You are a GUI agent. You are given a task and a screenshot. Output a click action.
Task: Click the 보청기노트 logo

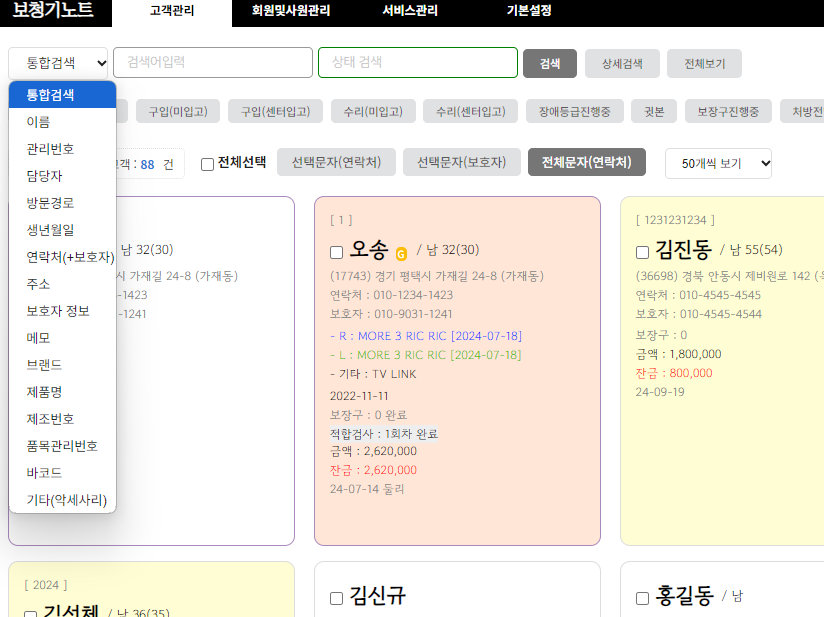(x=52, y=11)
